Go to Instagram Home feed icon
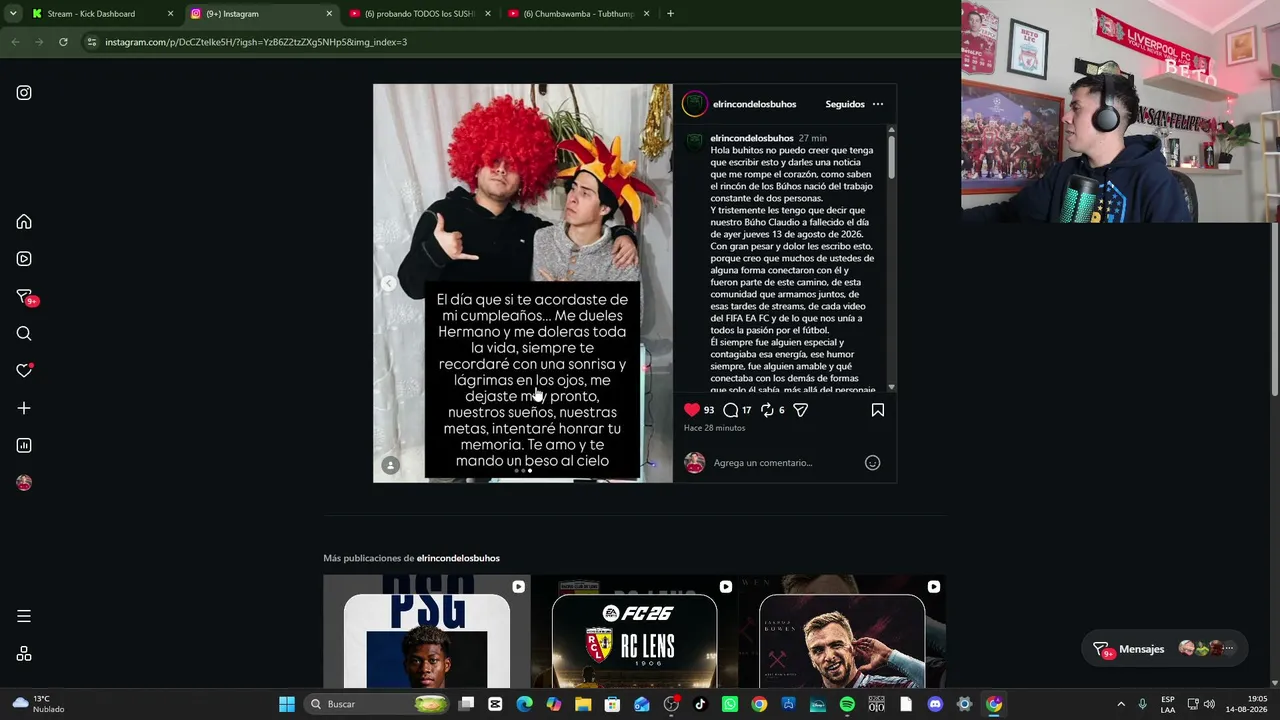 point(24,222)
